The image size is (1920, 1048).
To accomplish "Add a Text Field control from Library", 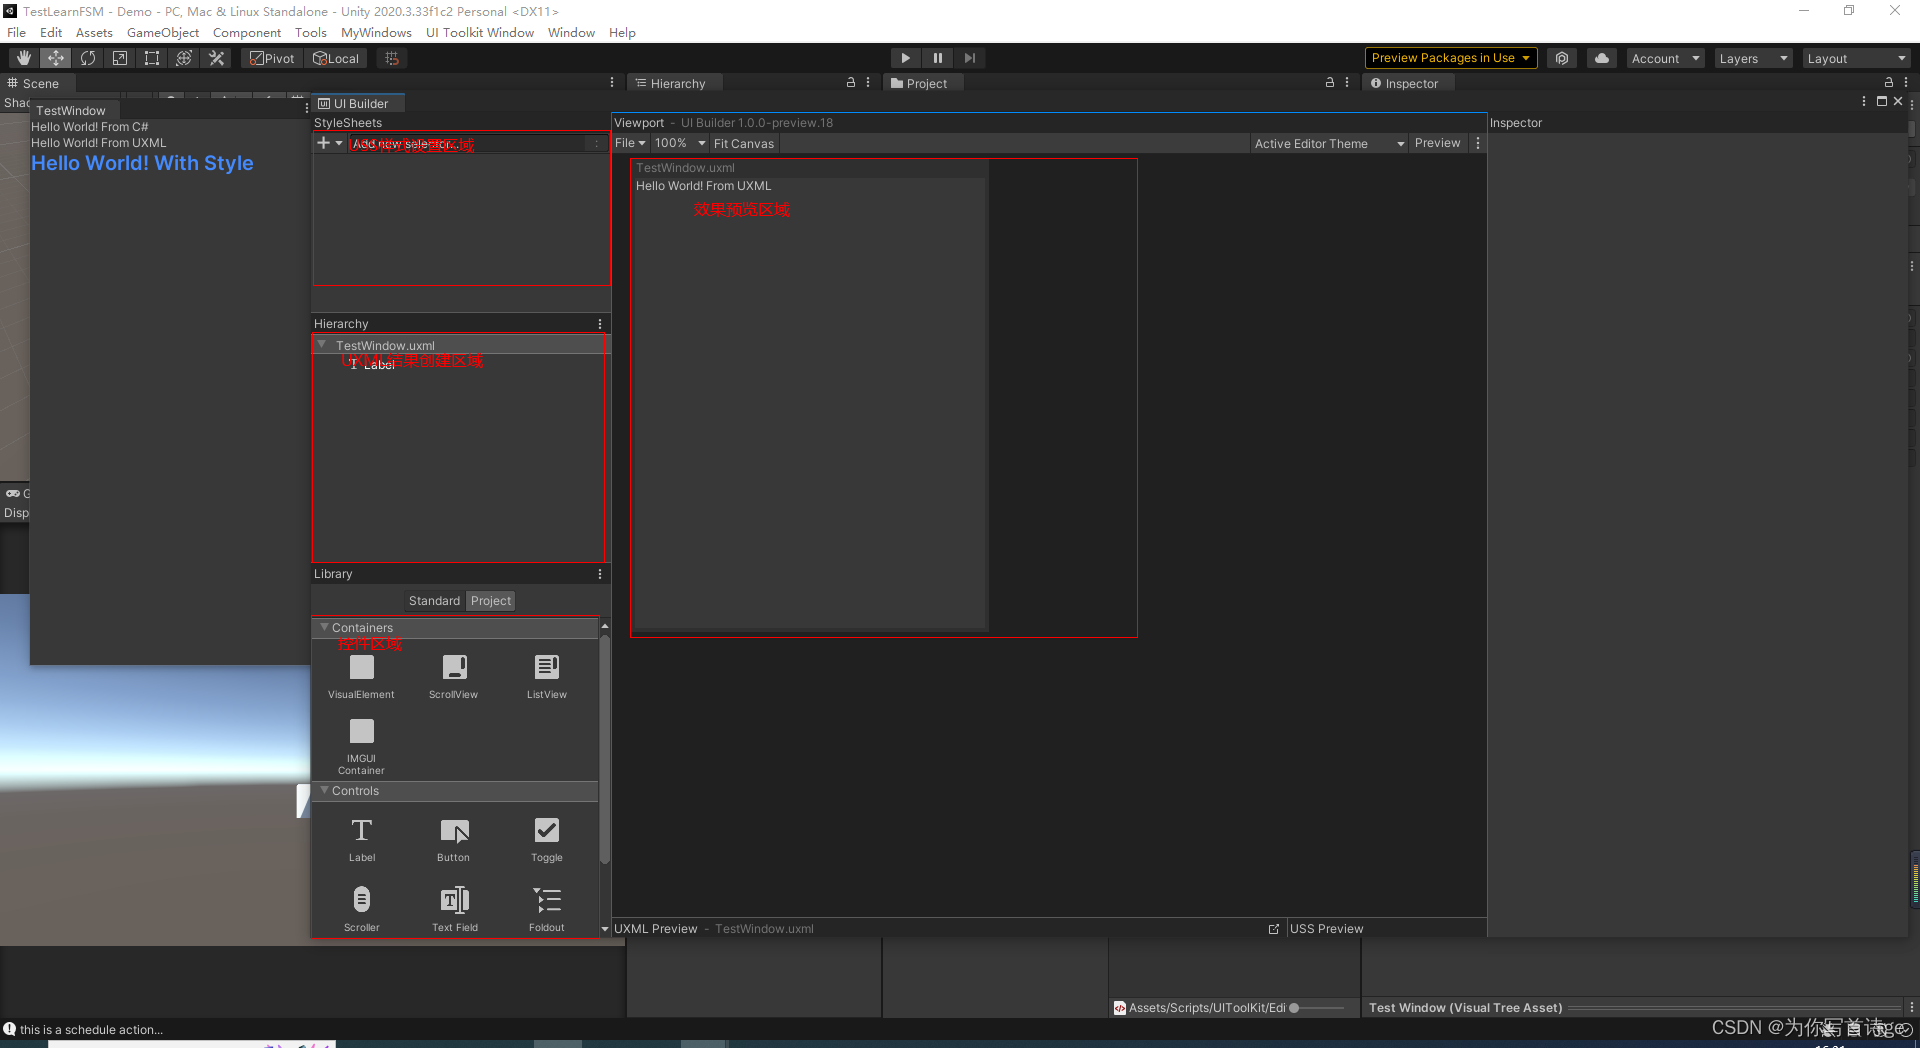I will 454,902.
